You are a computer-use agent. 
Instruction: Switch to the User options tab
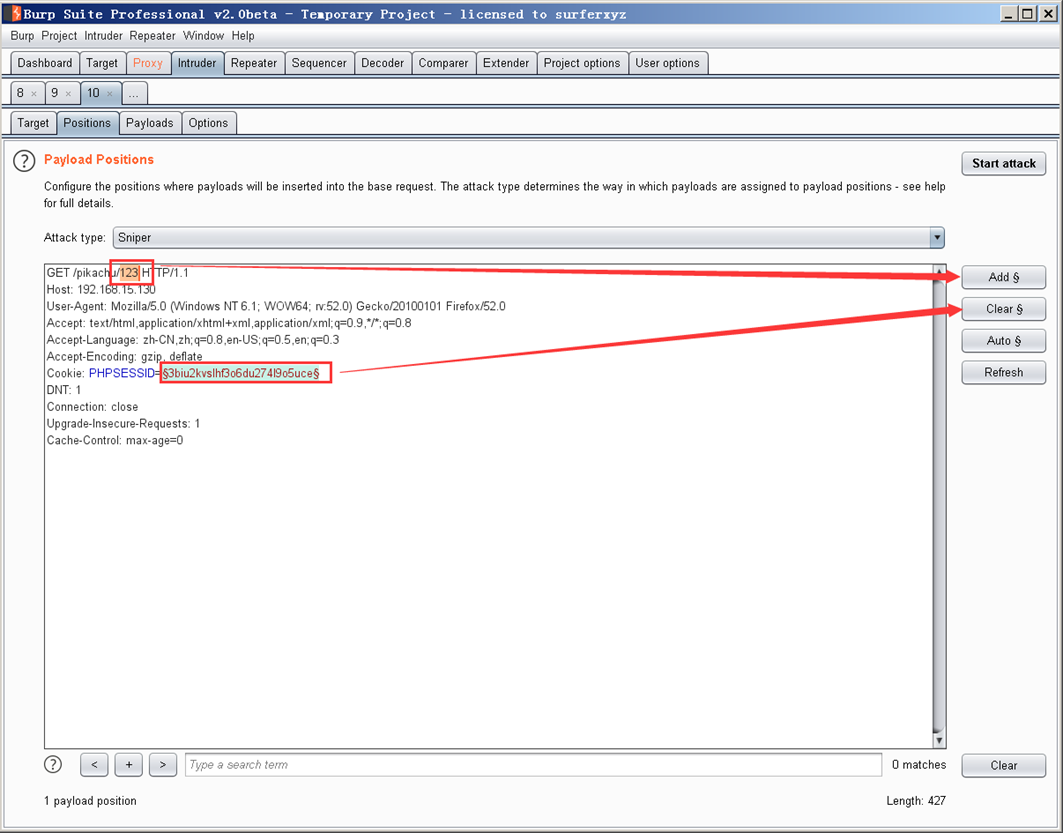click(x=667, y=63)
